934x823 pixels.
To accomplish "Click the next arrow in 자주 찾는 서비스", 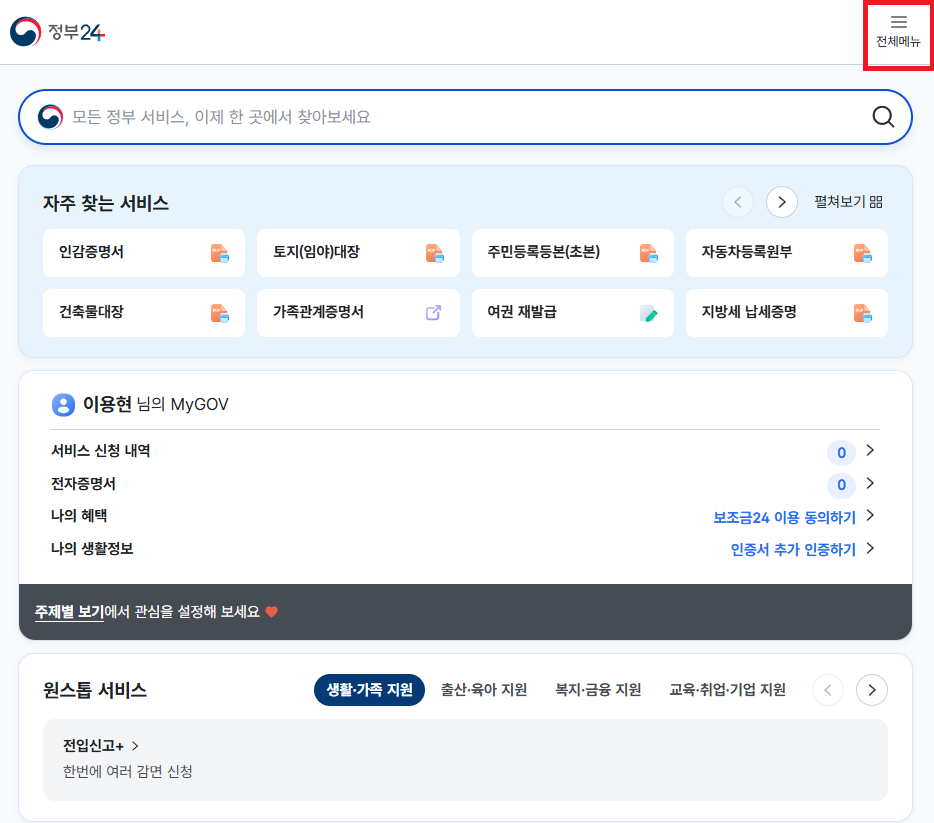I will pos(782,202).
